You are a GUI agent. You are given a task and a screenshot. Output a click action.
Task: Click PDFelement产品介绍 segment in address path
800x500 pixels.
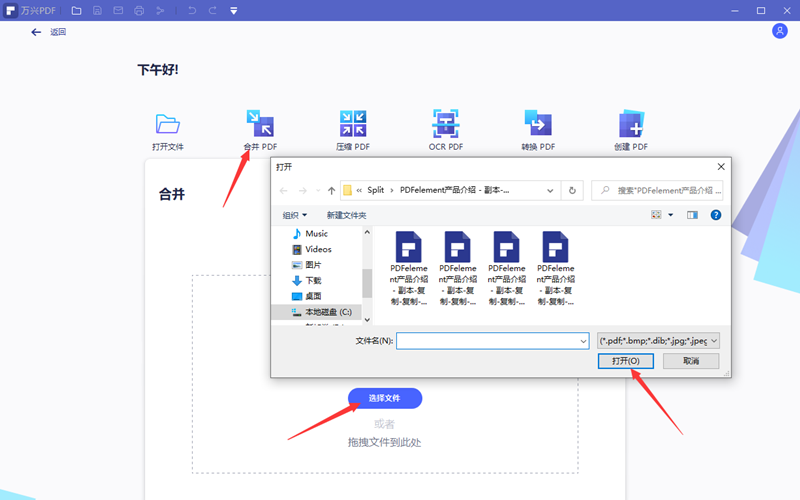[x=454, y=190]
